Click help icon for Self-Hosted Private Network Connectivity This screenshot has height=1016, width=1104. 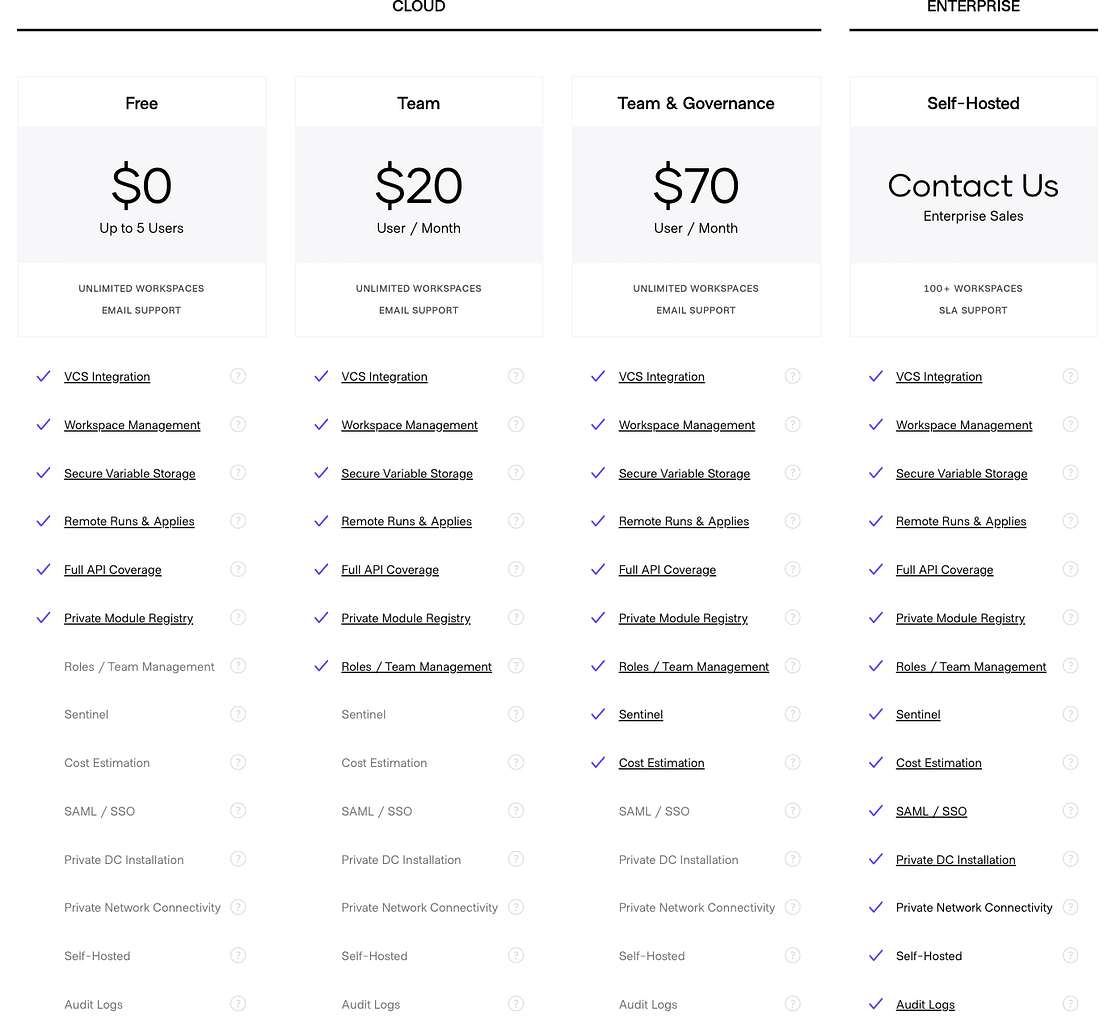[1070, 907]
